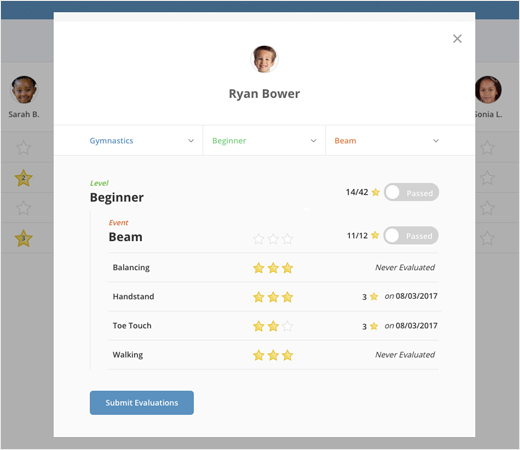Click Sarah B.'s avatar
Screen dimensions: 520x450
click(24, 90)
